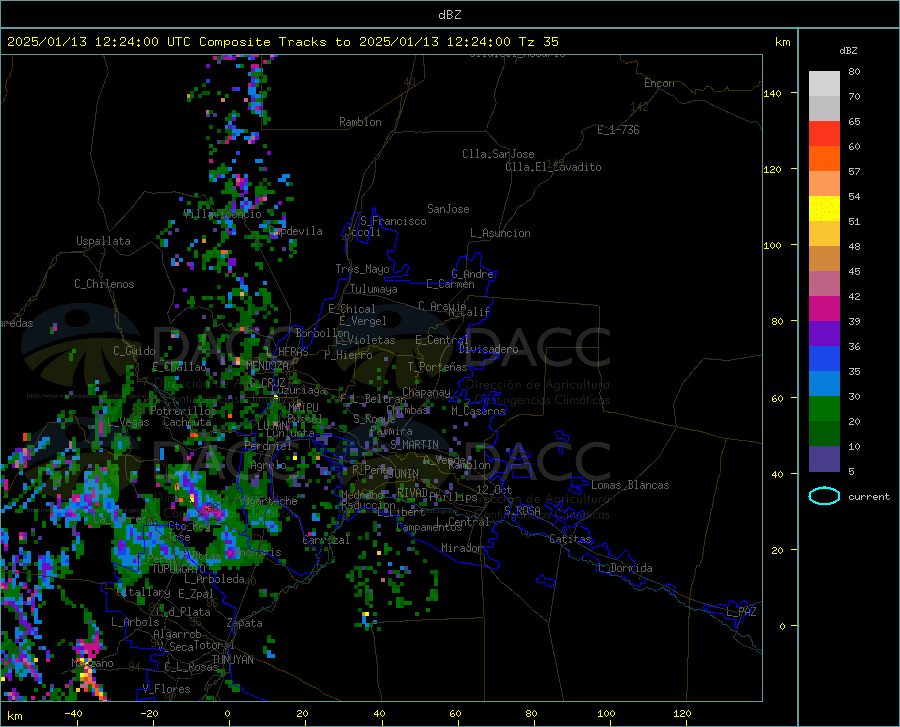This screenshot has height=727, width=900.
Task: Click the 80 dBZ scale value label
Action: (x=854, y=72)
